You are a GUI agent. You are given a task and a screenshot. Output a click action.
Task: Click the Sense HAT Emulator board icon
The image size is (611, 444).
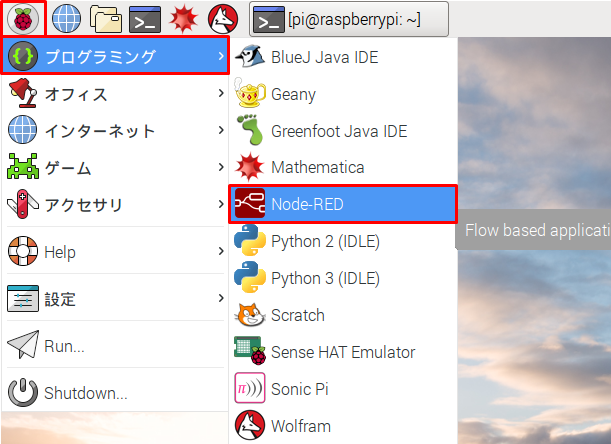point(250,351)
